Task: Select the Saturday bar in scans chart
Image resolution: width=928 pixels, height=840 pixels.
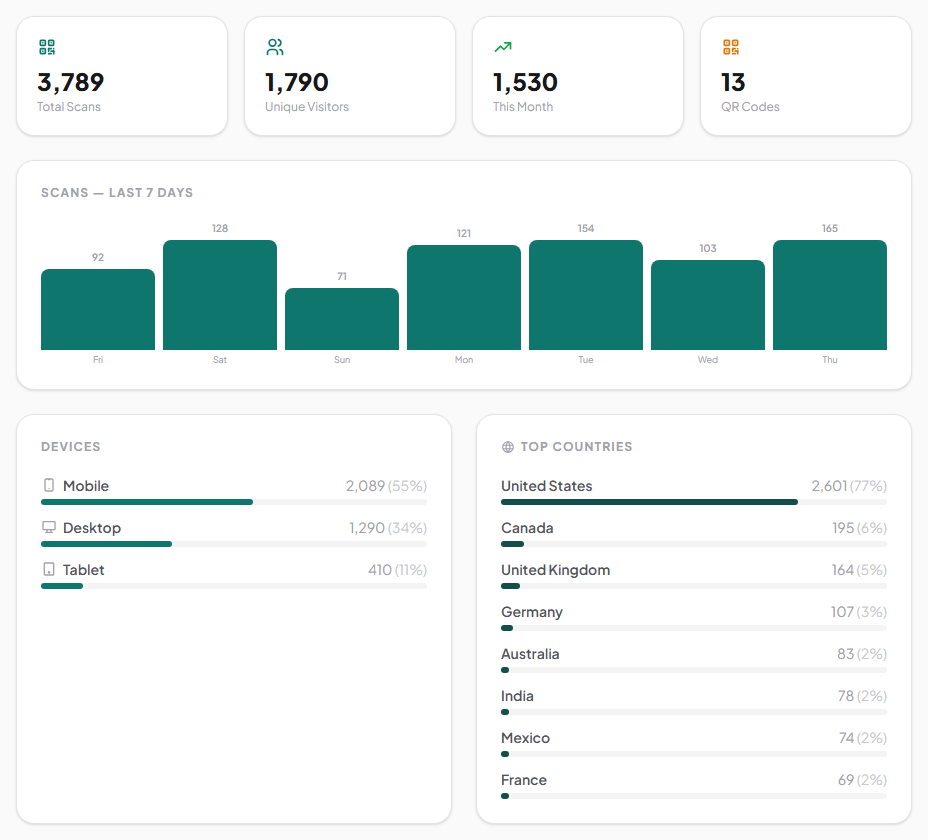Action: click(x=220, y=295)
